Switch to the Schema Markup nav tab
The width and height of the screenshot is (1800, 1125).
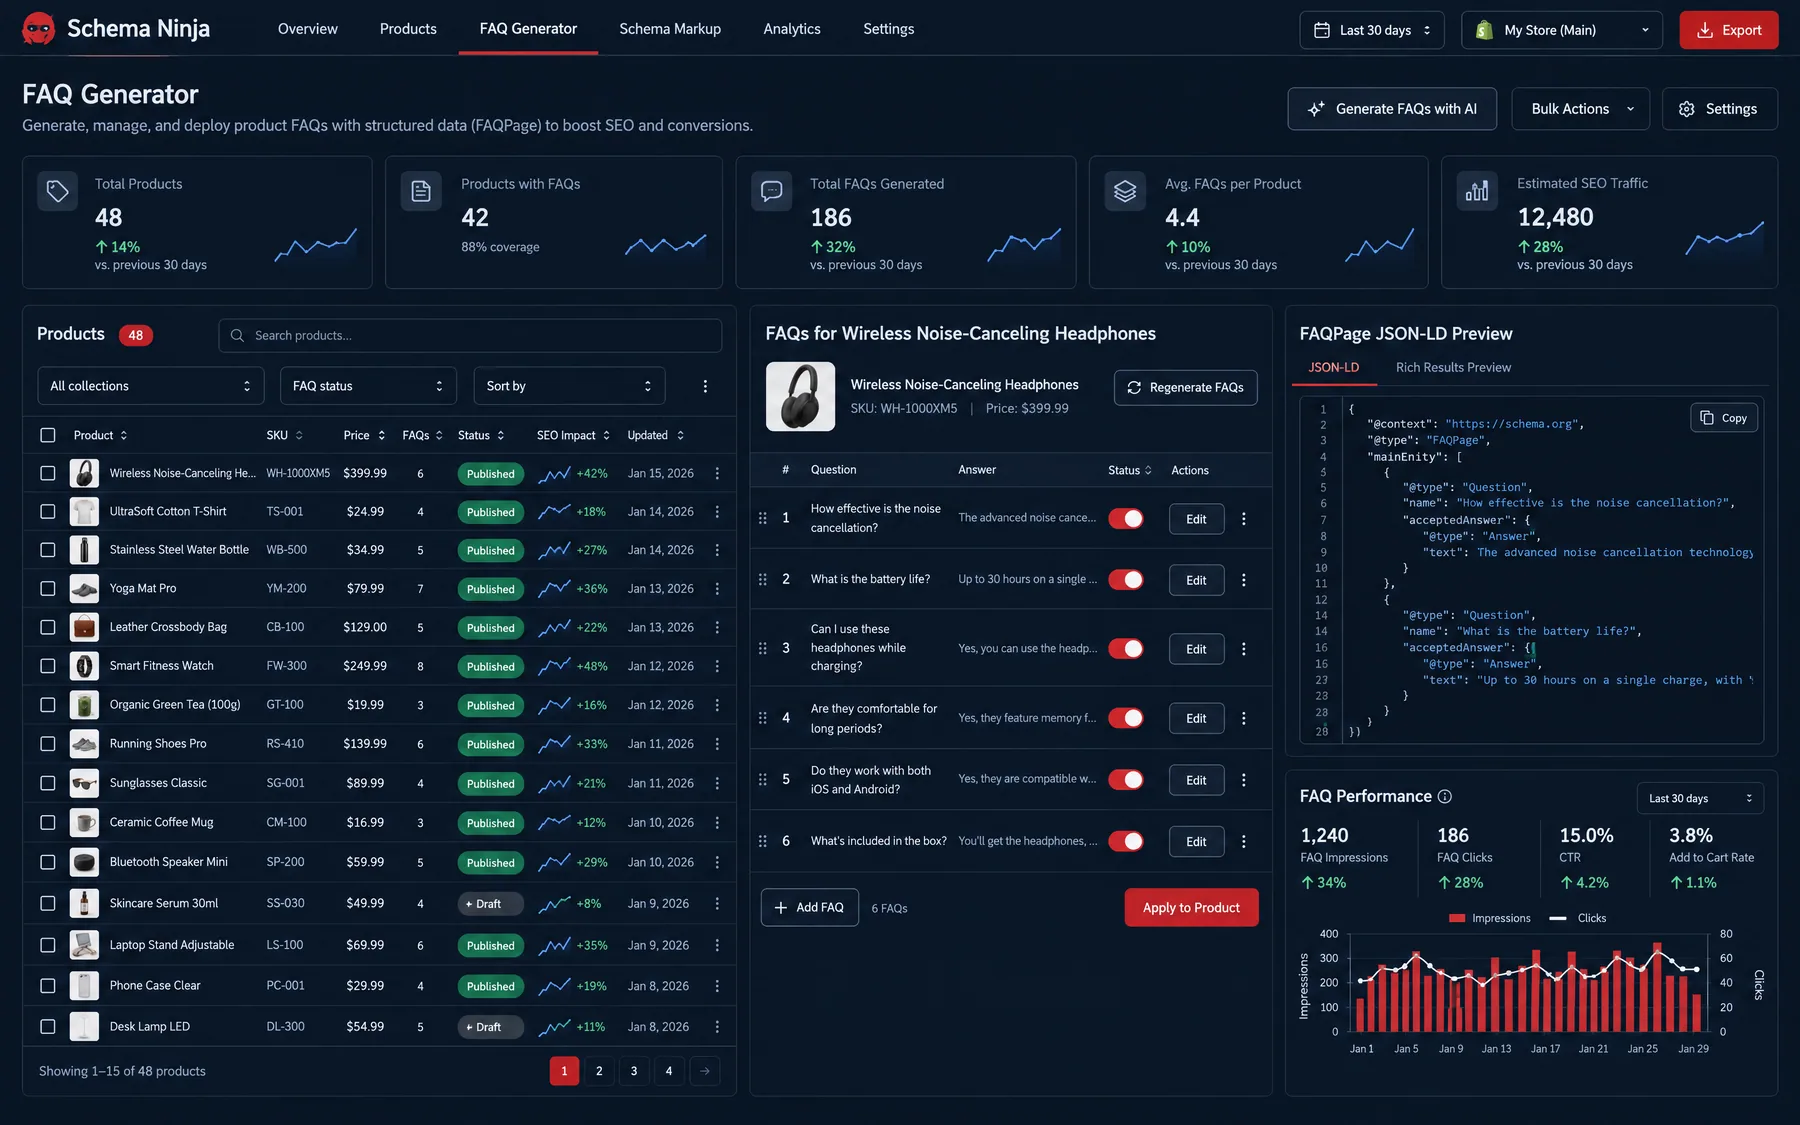point(670,29)
